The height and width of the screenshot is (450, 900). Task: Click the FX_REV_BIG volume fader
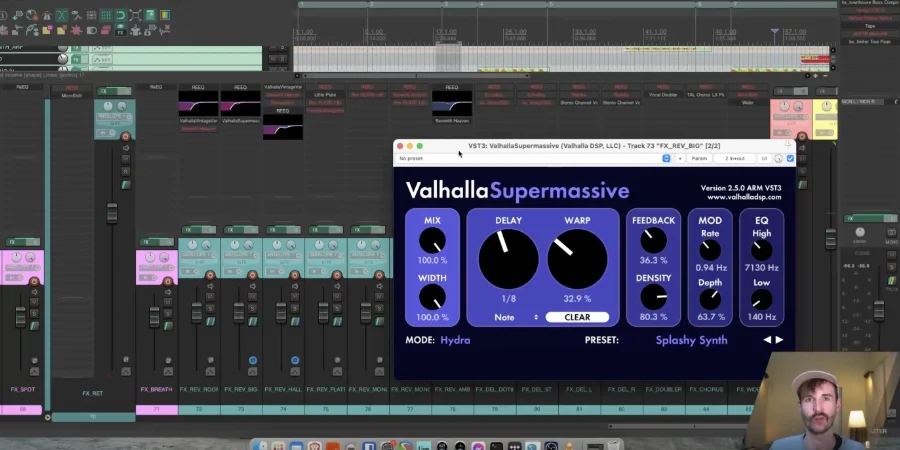click(x=239, y=312)
